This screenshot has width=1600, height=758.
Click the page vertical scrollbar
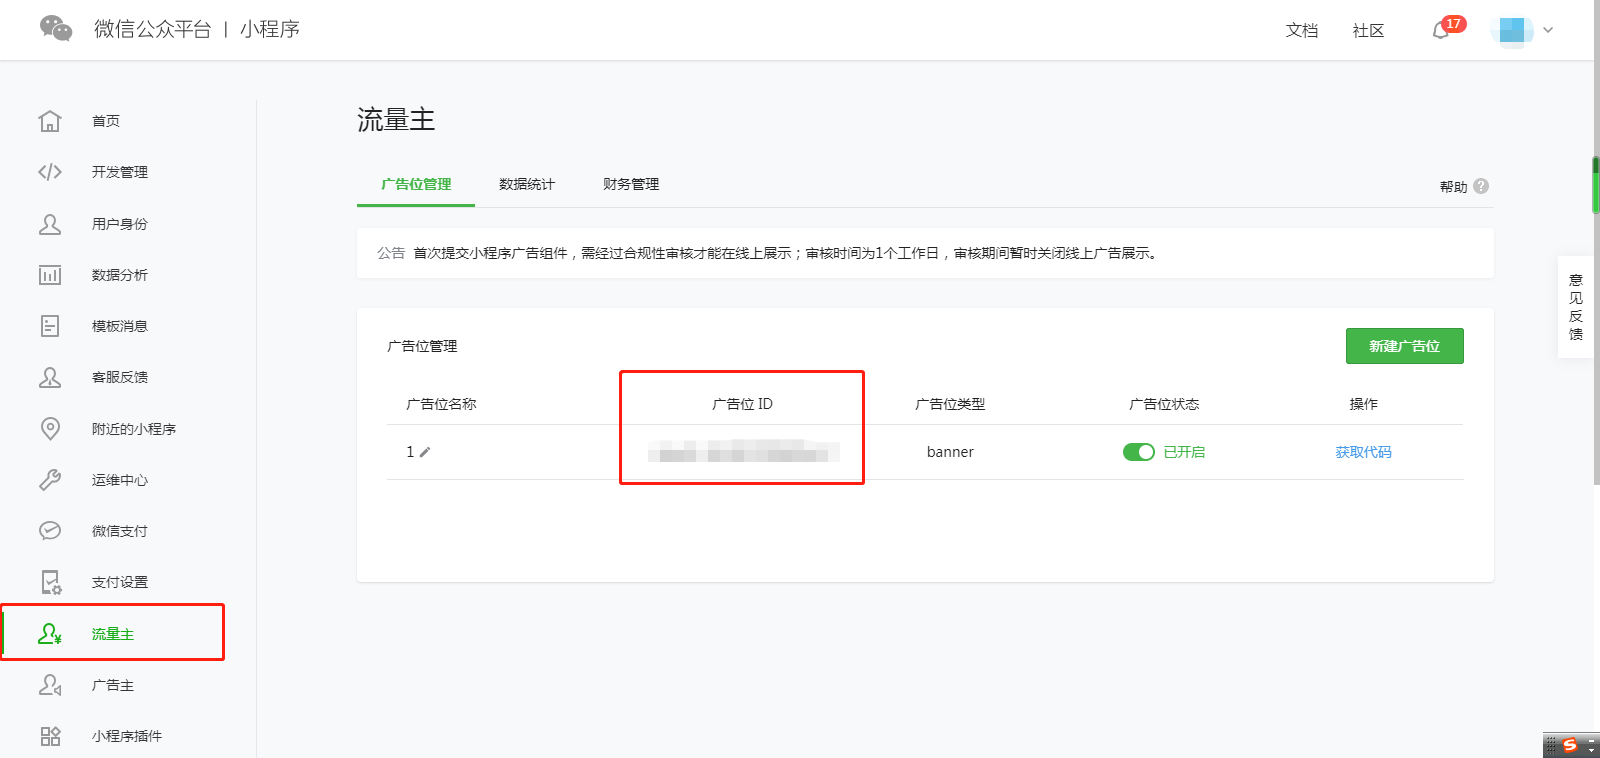pos(1596,185)
